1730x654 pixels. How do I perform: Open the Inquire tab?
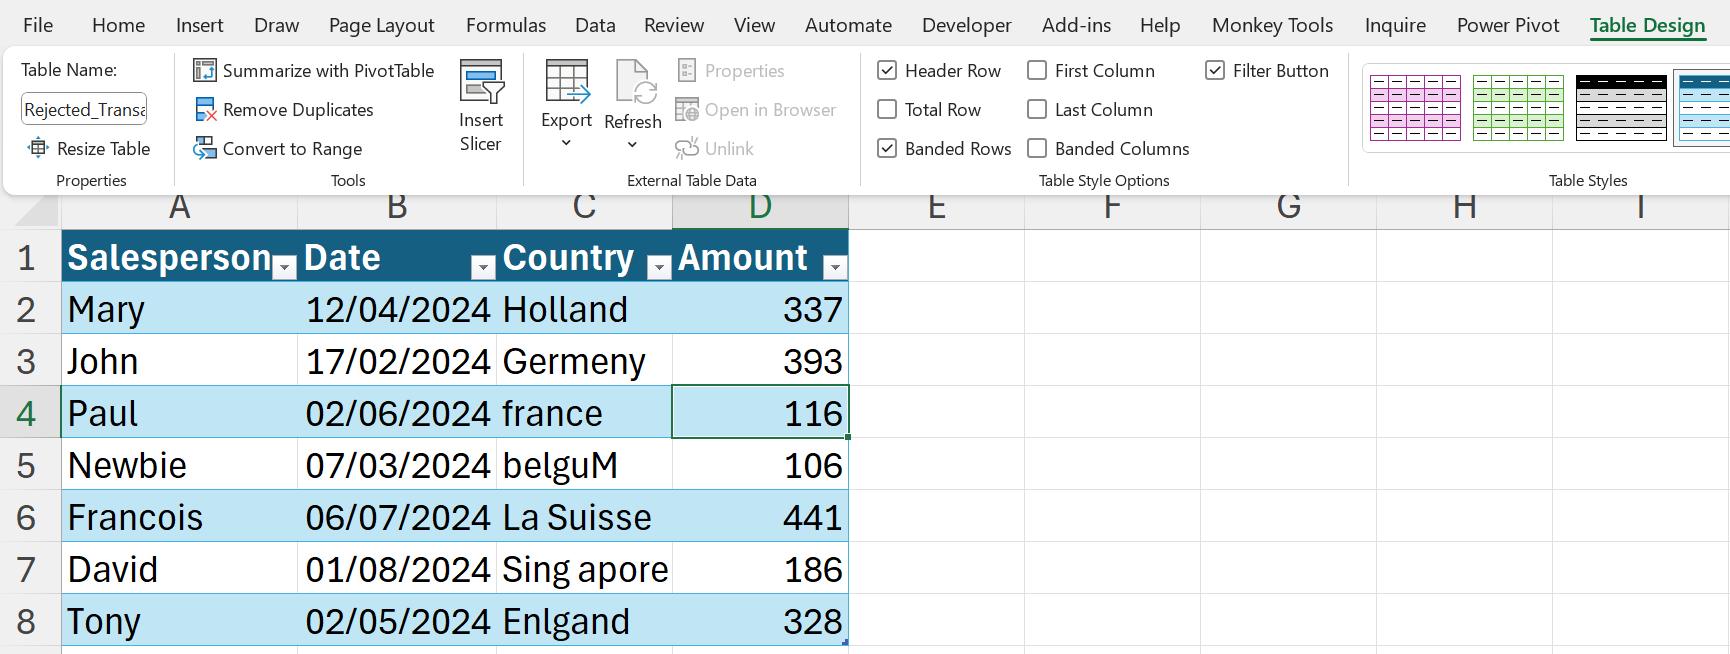point(1395,25)
